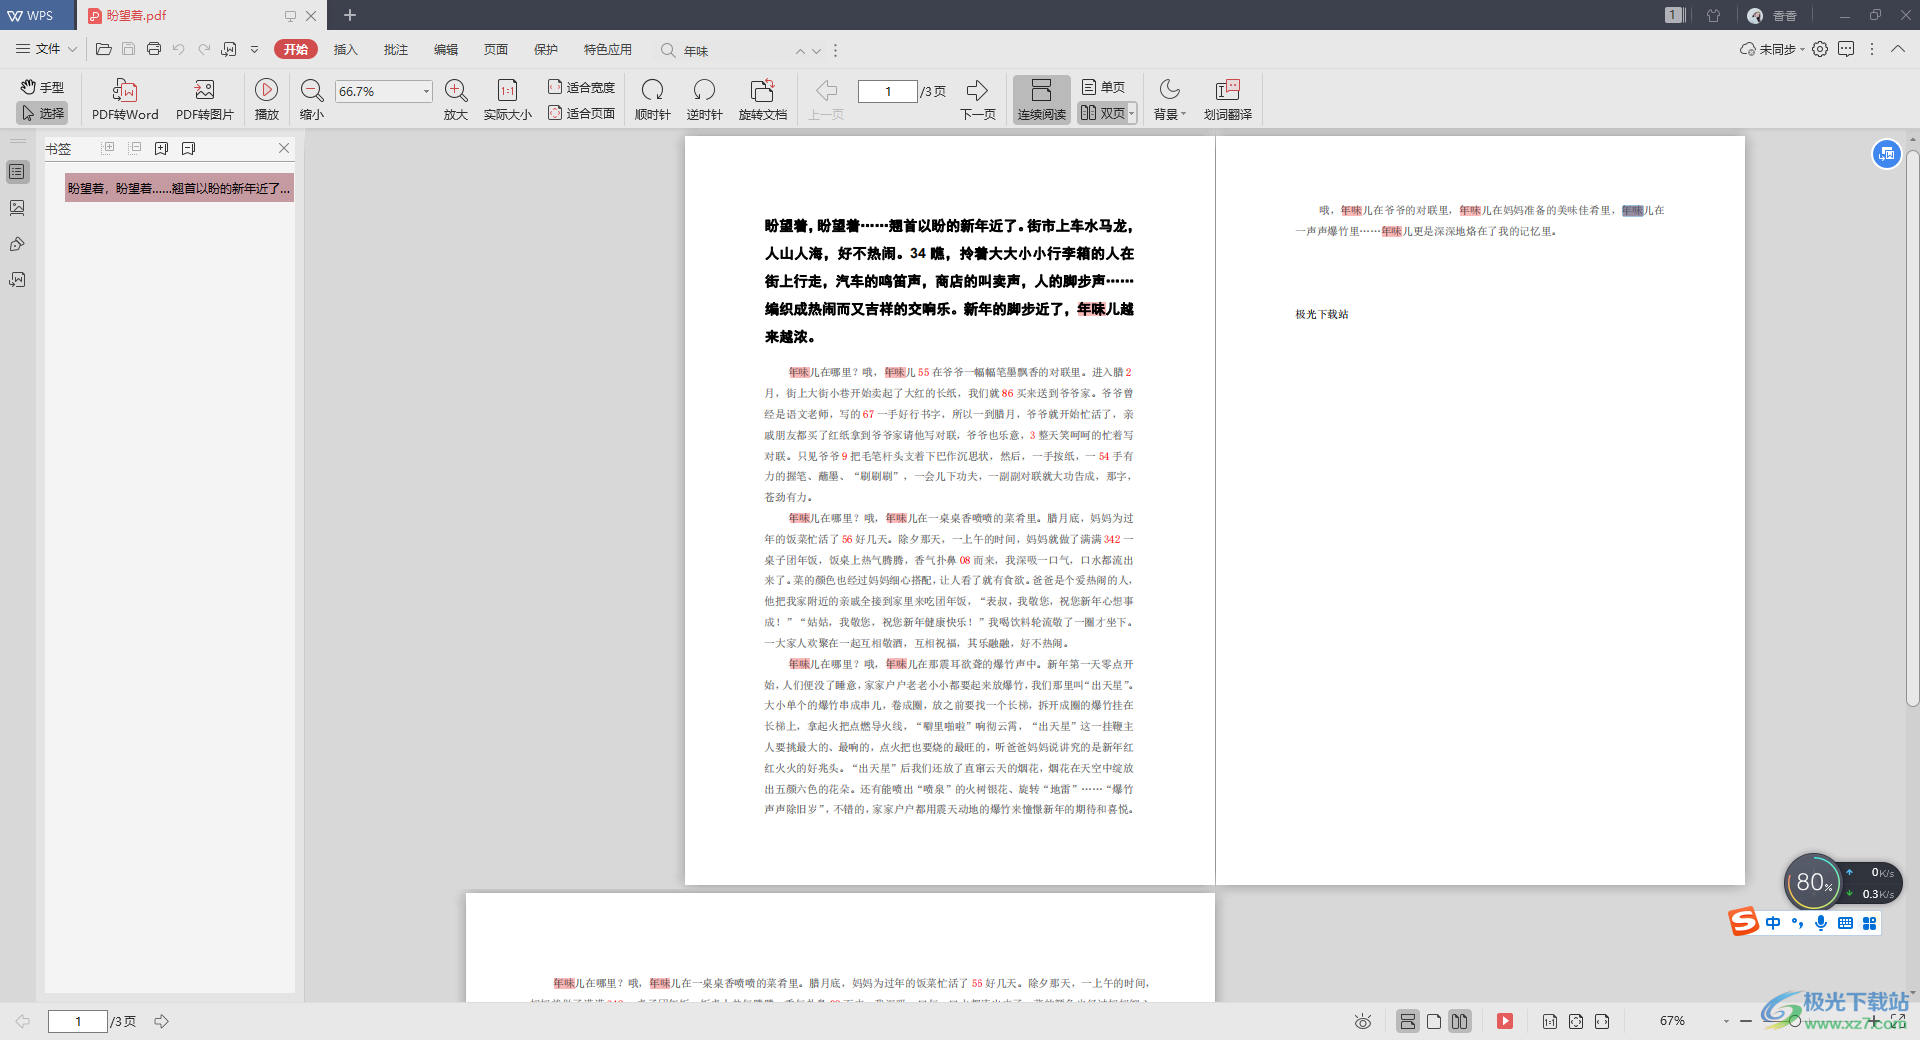
Task: Toggle double page in status bar
Action: (1460, 1021)
